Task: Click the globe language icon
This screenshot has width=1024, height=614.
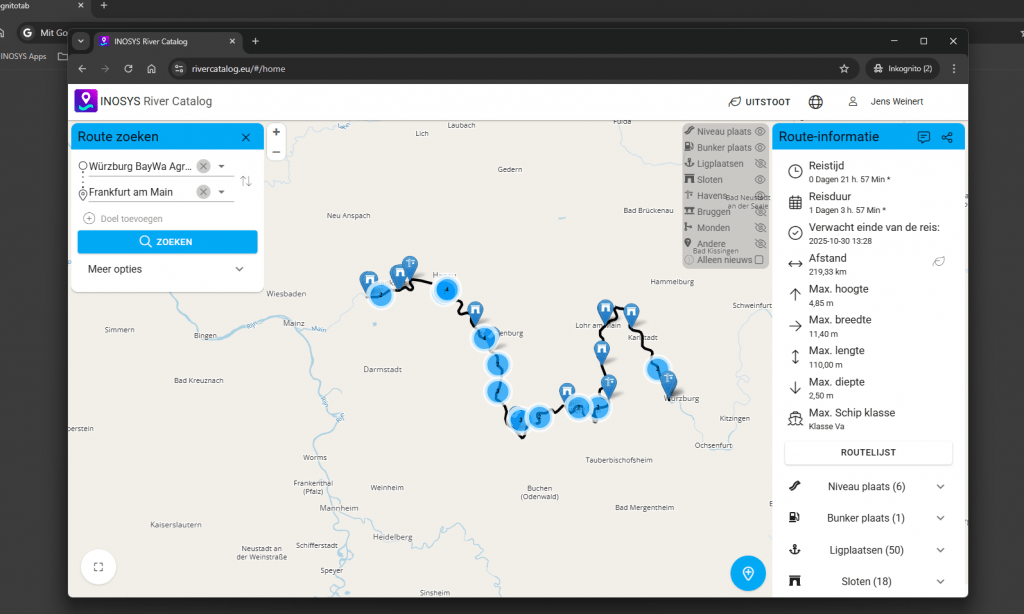Action: click(x=816, y=102)
